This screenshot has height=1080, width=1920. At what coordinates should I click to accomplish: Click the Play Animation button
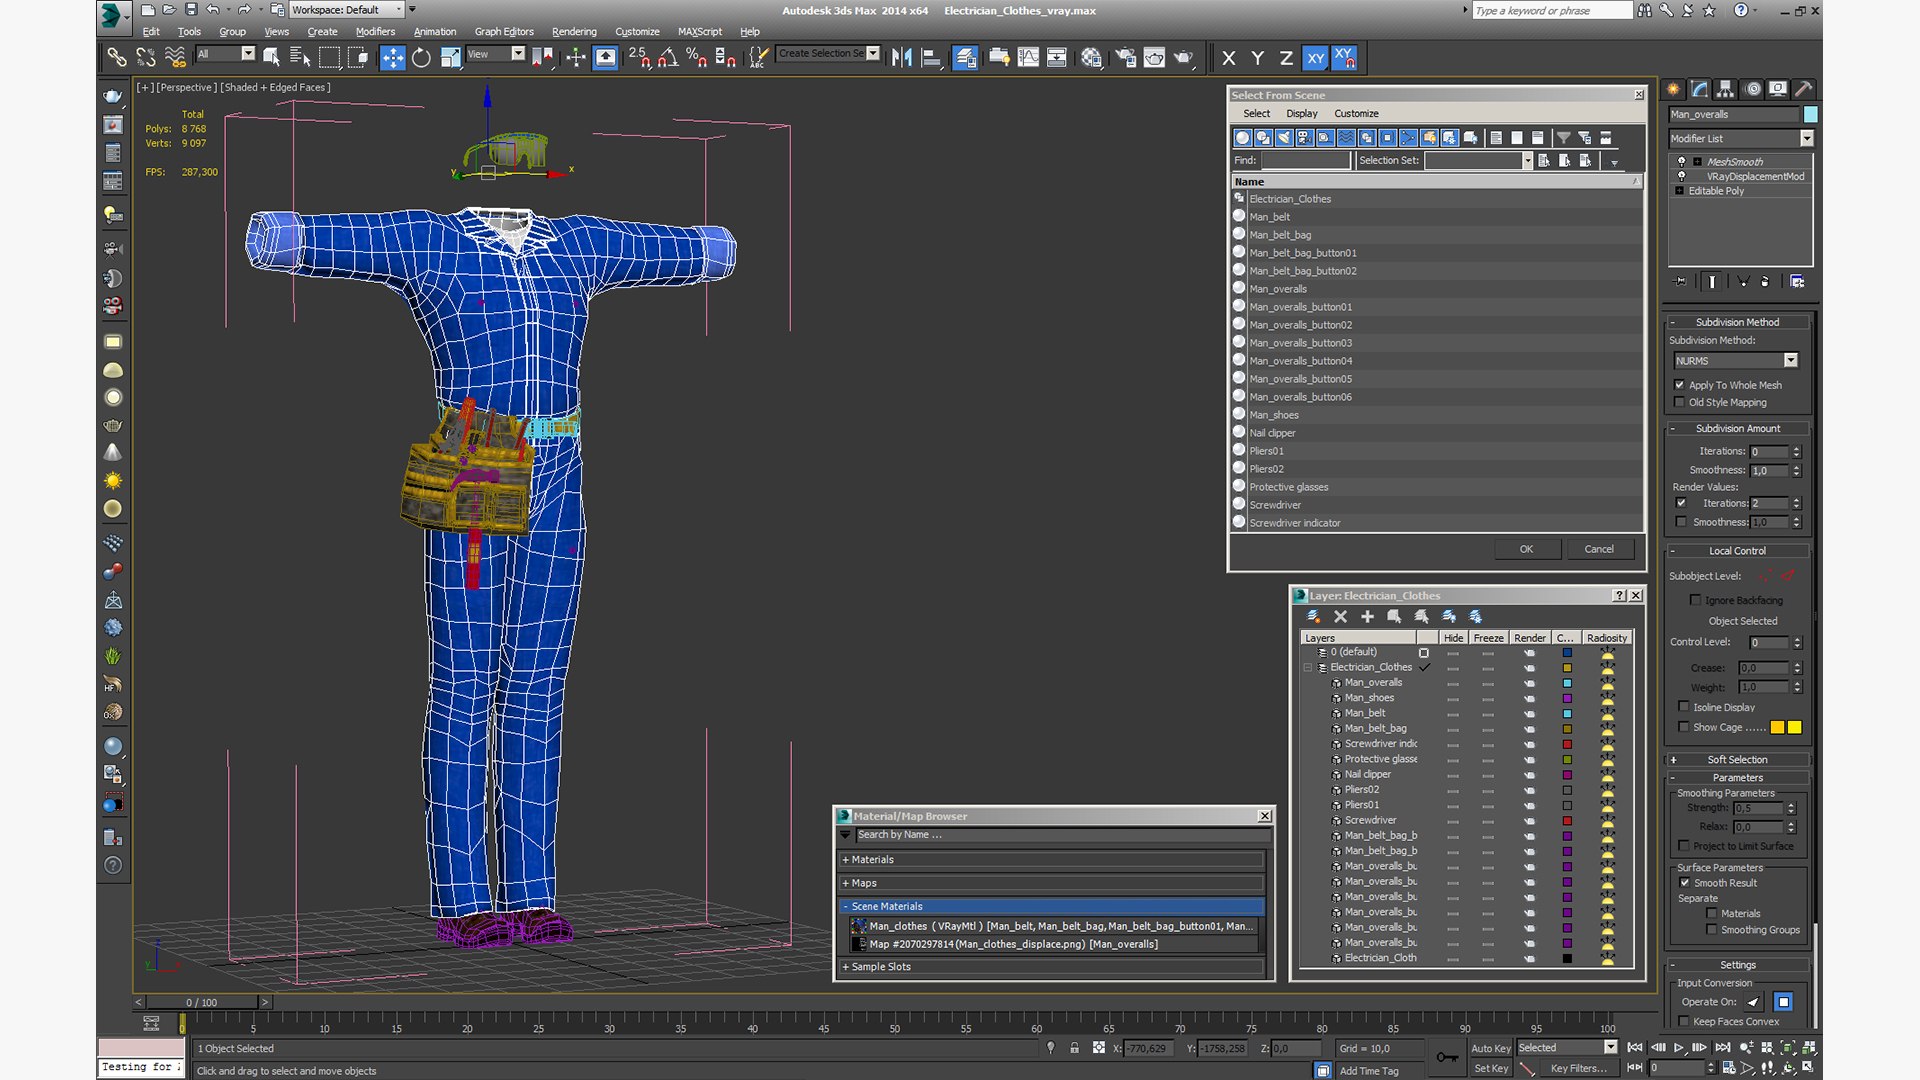pyautogui.click(x=1679, y=1048)
